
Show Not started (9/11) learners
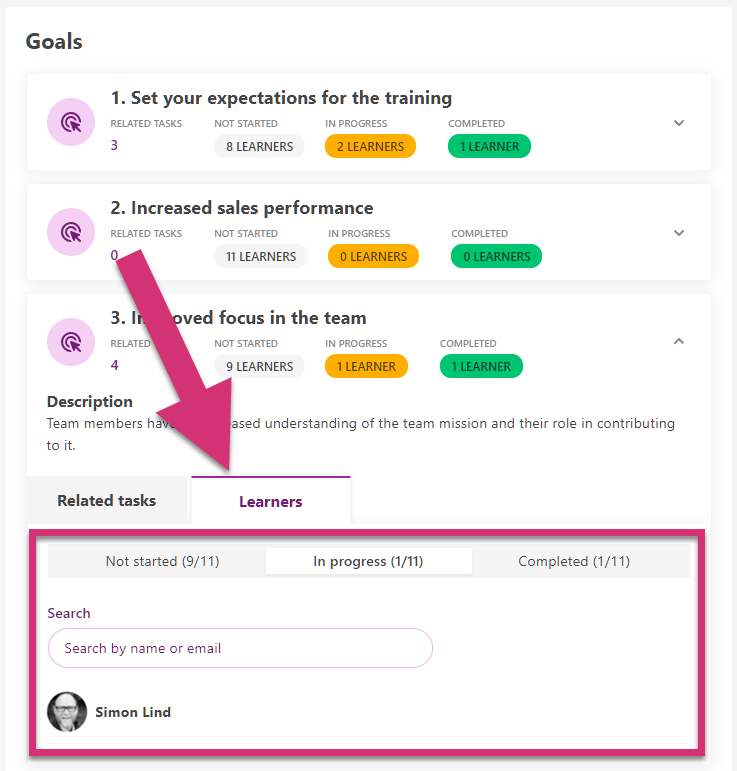pos(162,561)
